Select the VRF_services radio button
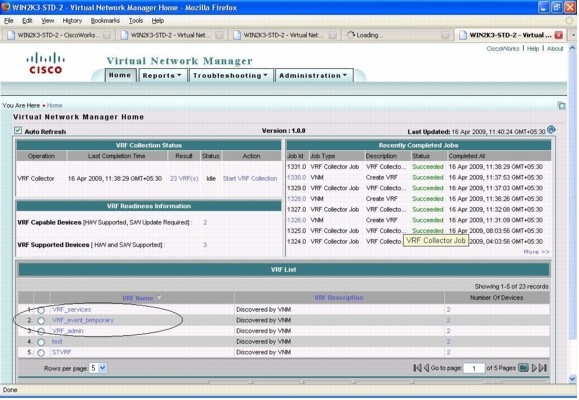 [41, 310]
